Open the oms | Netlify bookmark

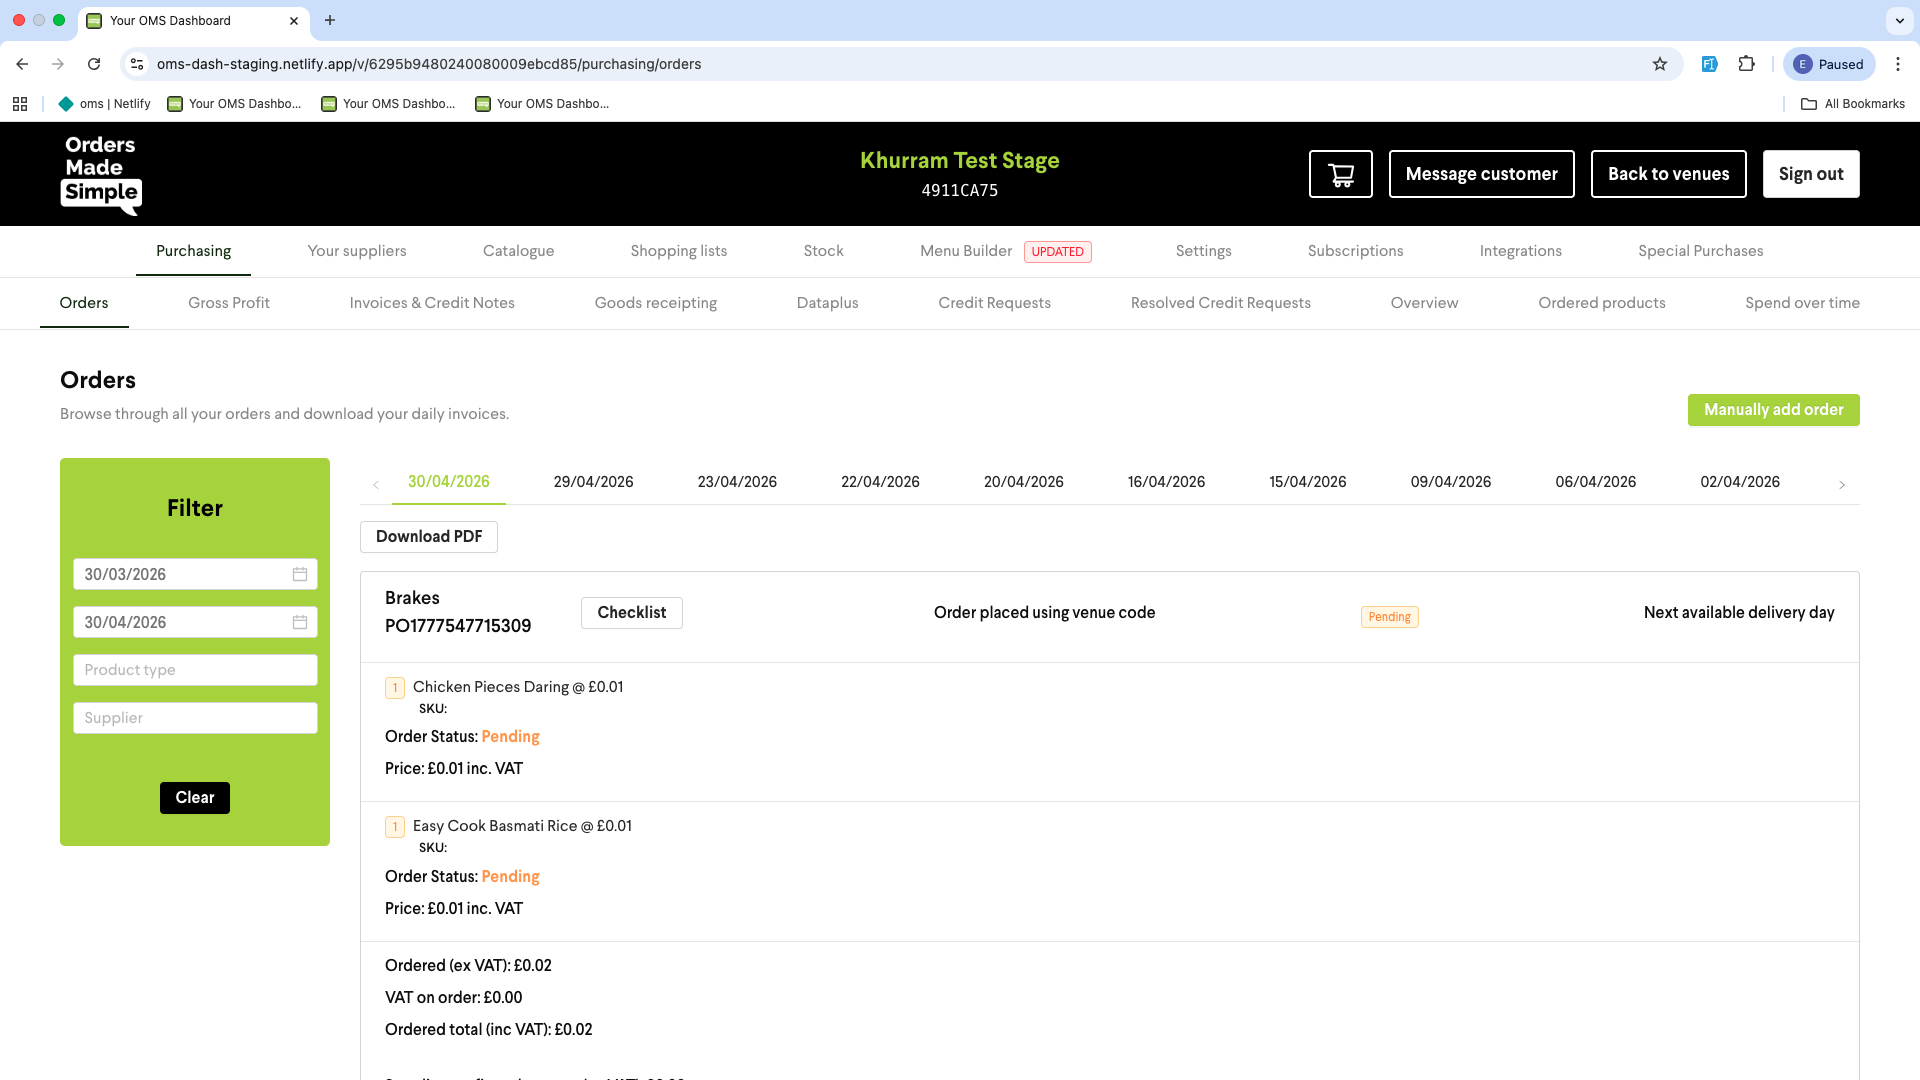click(x=105, y=104)
